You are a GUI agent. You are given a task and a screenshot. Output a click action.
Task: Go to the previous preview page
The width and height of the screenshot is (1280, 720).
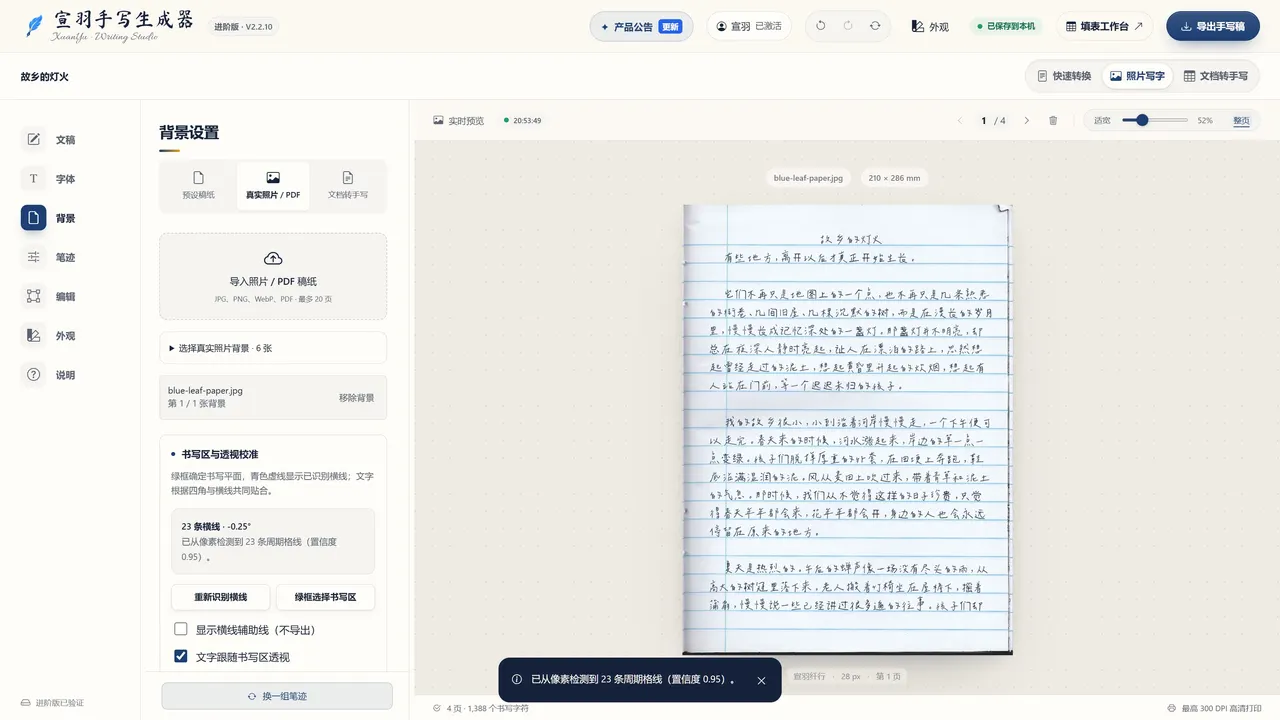coord(960,121)
